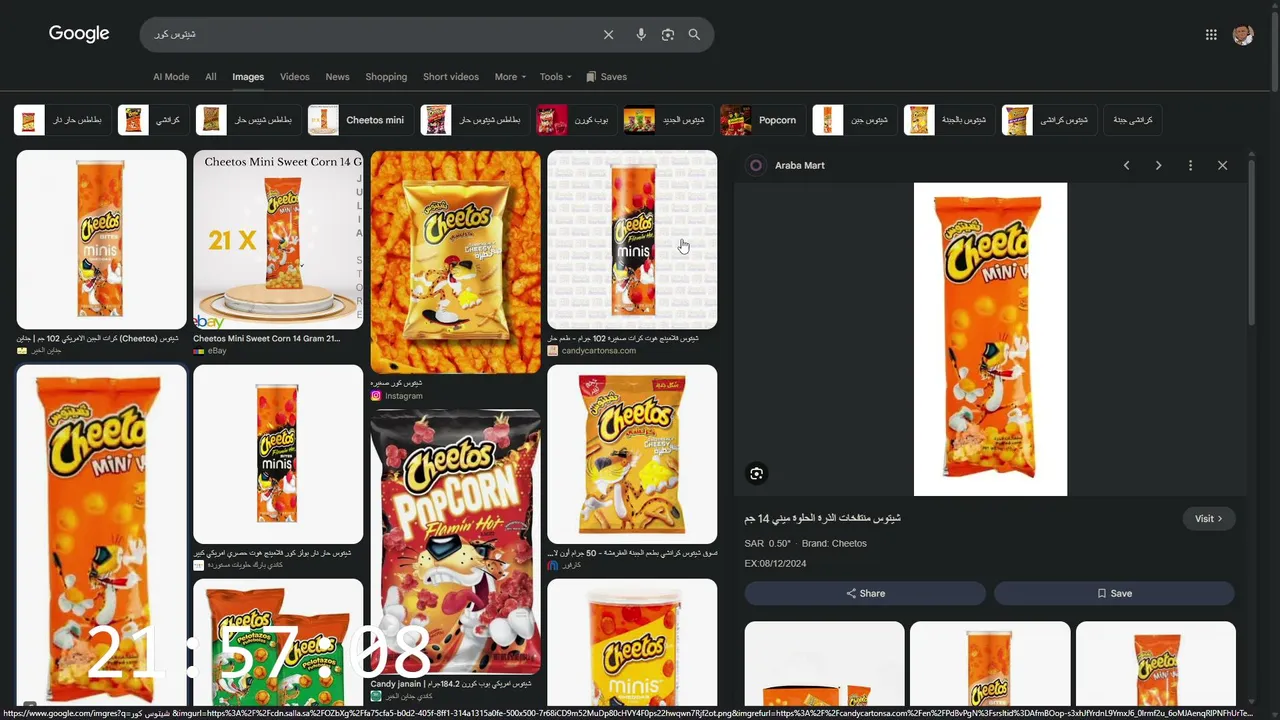Switch to the Videos tab

click(295, 77)
